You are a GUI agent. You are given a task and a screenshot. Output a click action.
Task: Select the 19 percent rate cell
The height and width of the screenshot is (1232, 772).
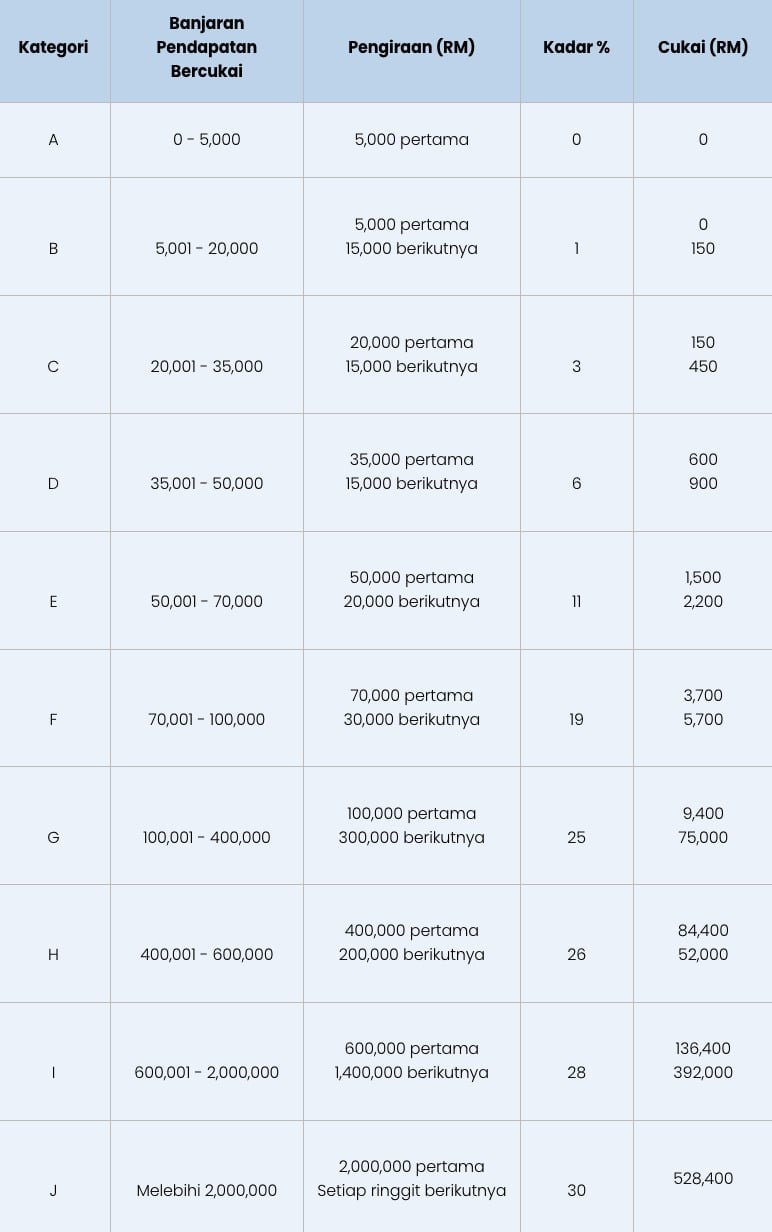click(x=576, y=719)
